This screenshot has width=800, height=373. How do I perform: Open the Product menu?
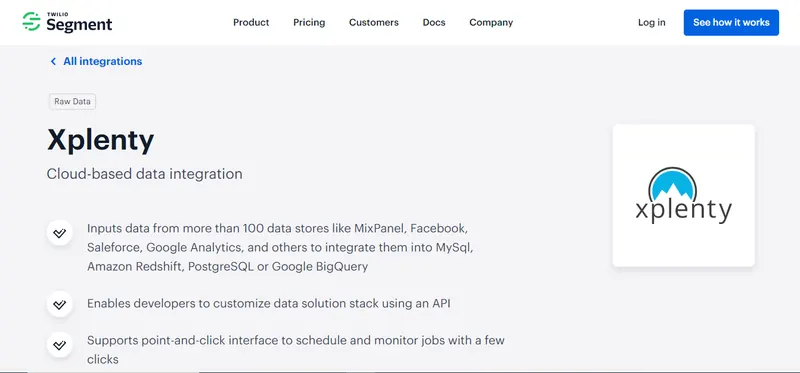251,22
